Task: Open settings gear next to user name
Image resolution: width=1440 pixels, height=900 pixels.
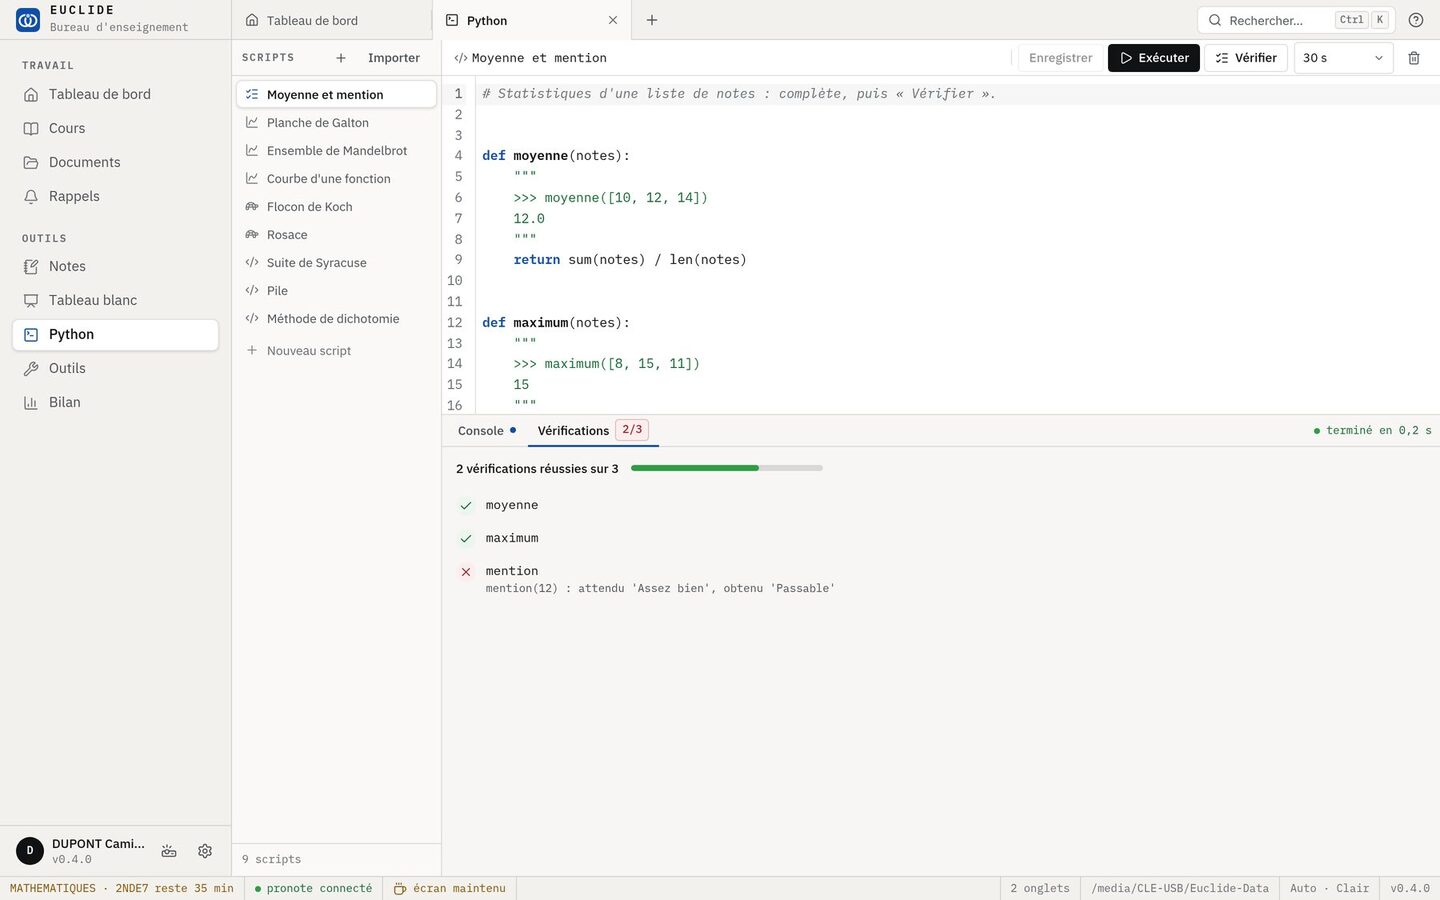Action: [x=205, y=851]
